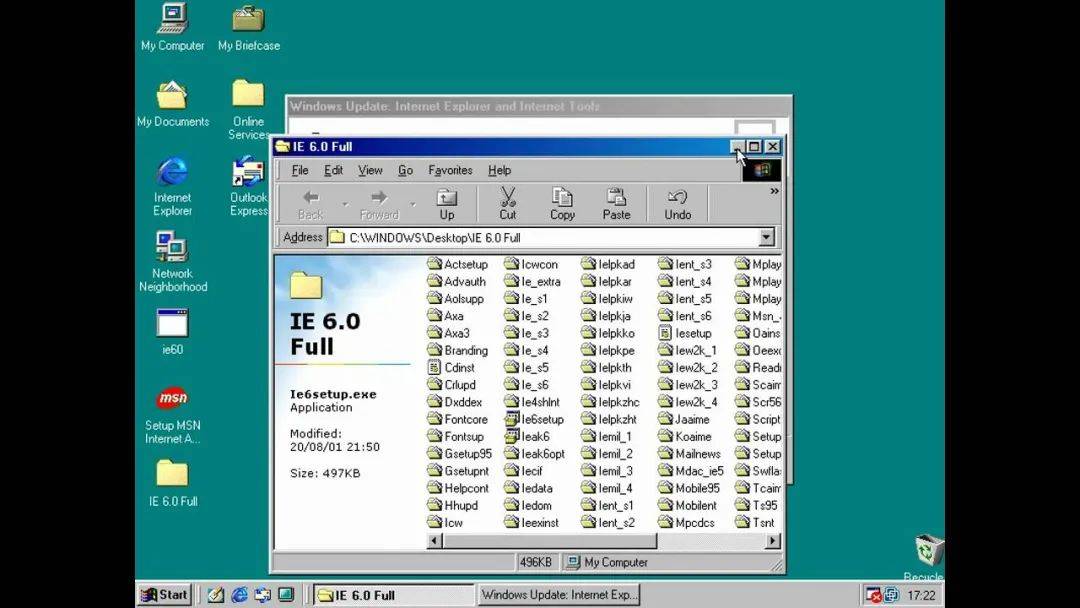
Task: Click the horizontal scrollbar right arrow
Action: (x=773, y=541)
